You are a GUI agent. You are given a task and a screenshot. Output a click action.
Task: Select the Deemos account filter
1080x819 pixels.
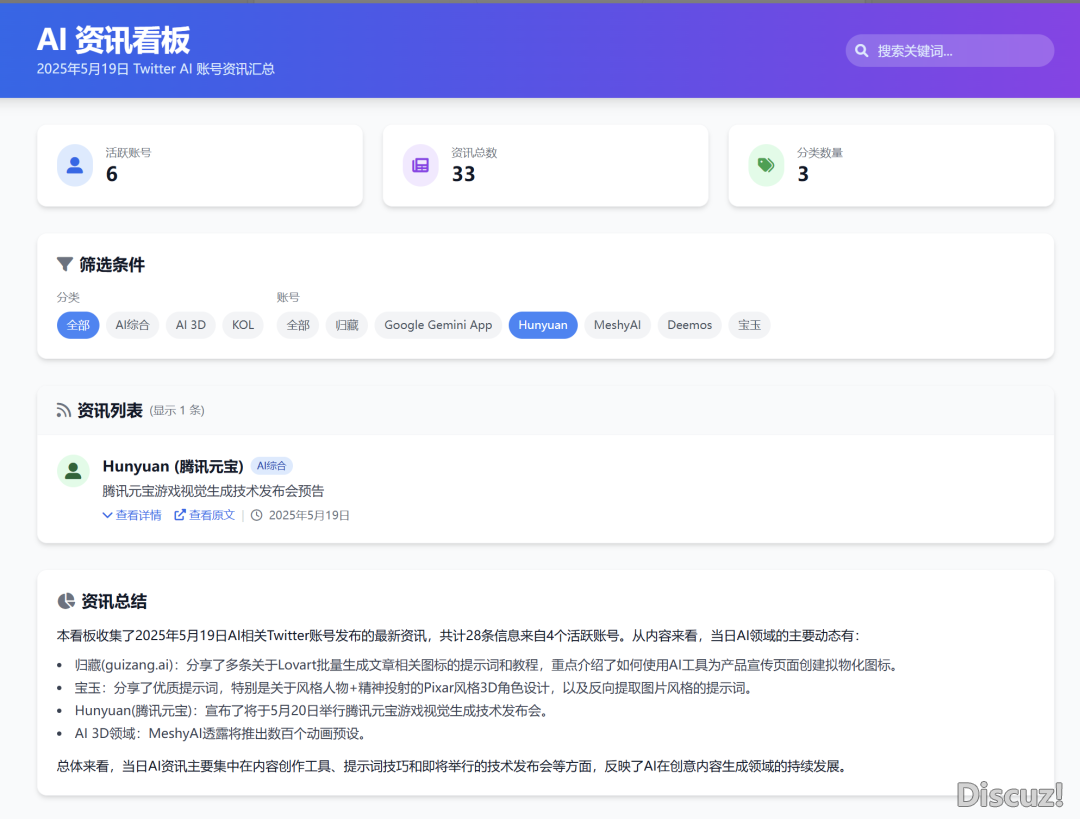click(x=689, y=325)
